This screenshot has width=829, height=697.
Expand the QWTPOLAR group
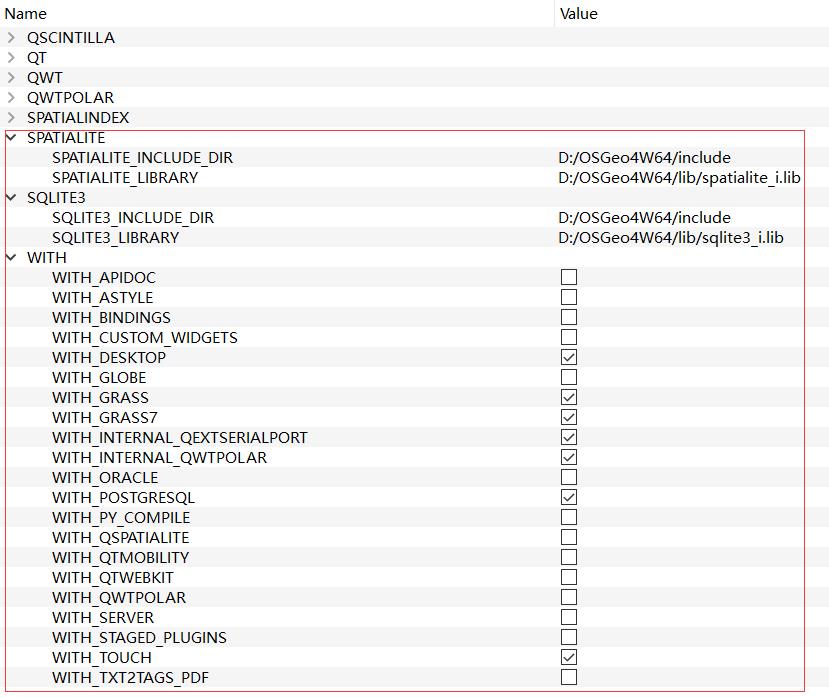tap(11, 97)
